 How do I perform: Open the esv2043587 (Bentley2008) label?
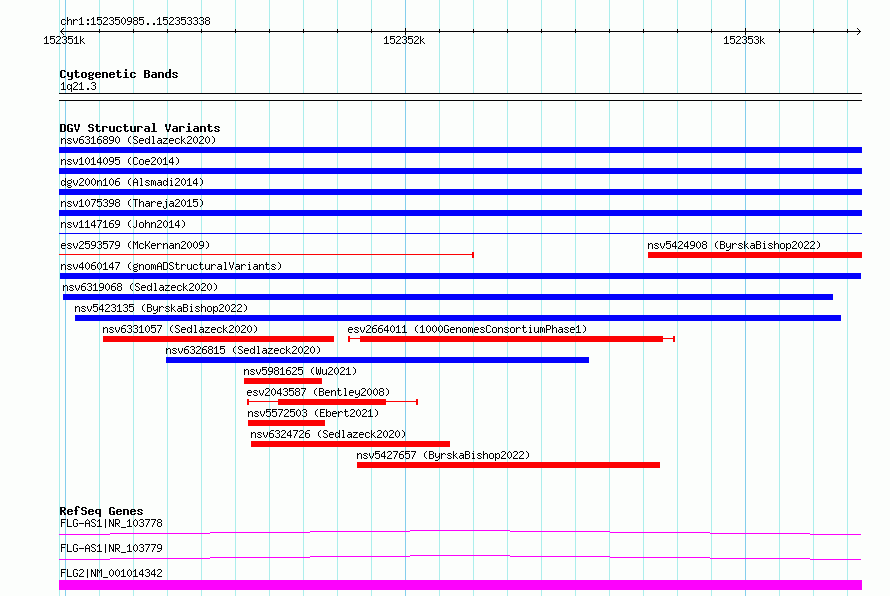[318, 392]
